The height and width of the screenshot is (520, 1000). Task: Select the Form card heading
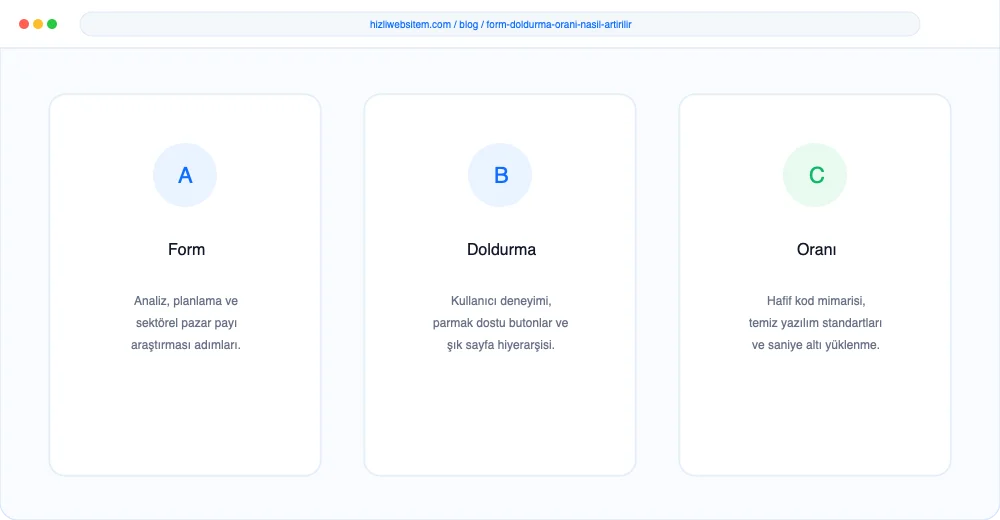pyautogui.click(x=186, y=249)
